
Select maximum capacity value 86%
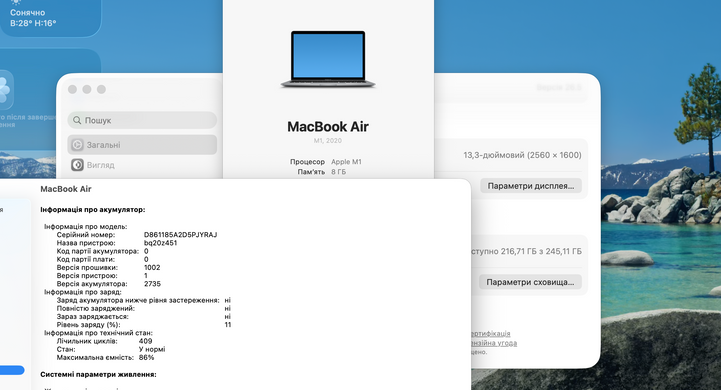click(x=146, y=357)
